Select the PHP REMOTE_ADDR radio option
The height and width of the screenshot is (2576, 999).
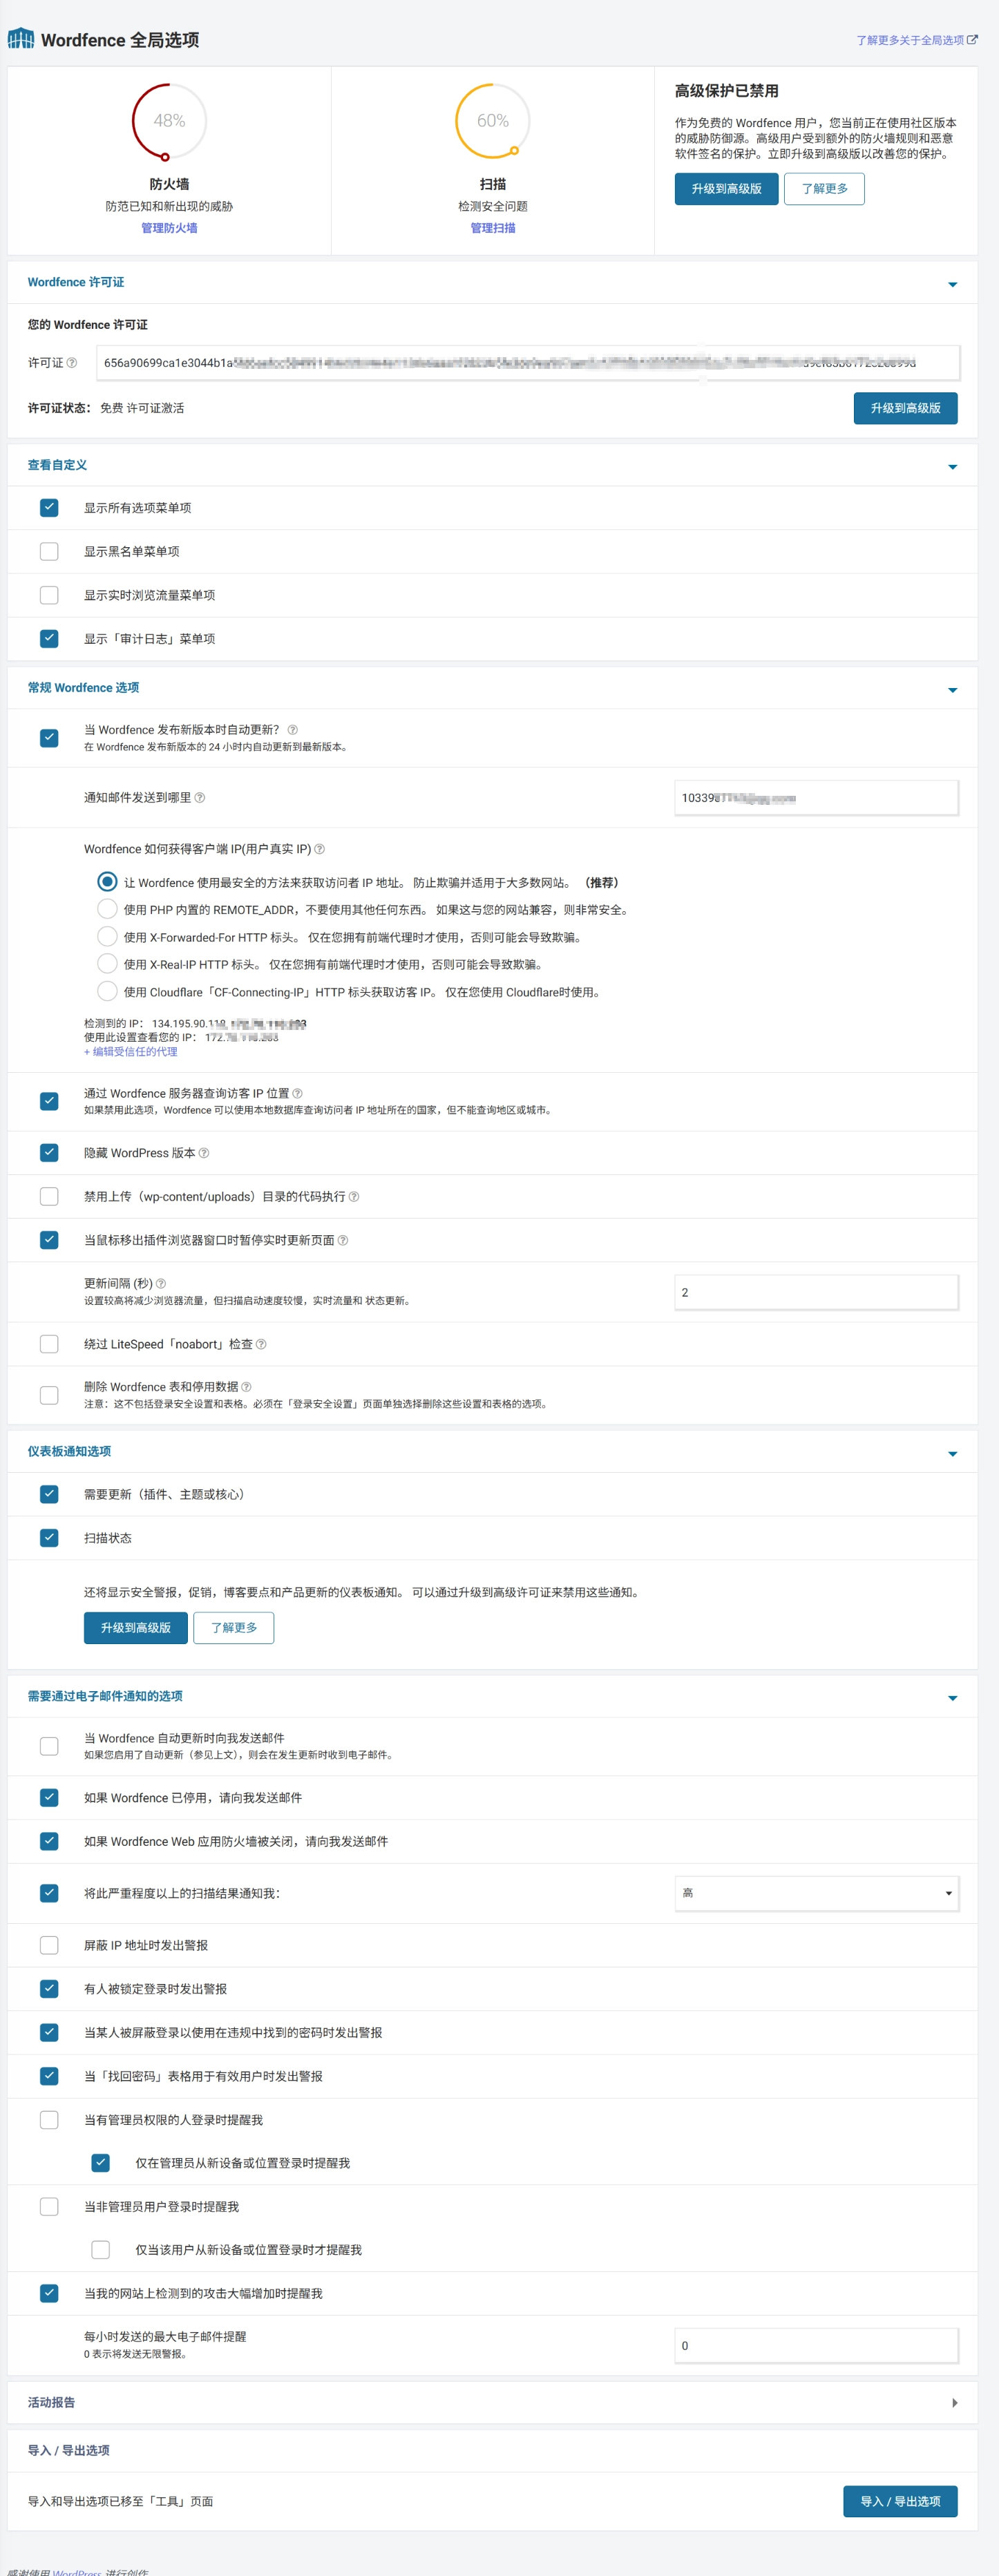click(107, 909)
